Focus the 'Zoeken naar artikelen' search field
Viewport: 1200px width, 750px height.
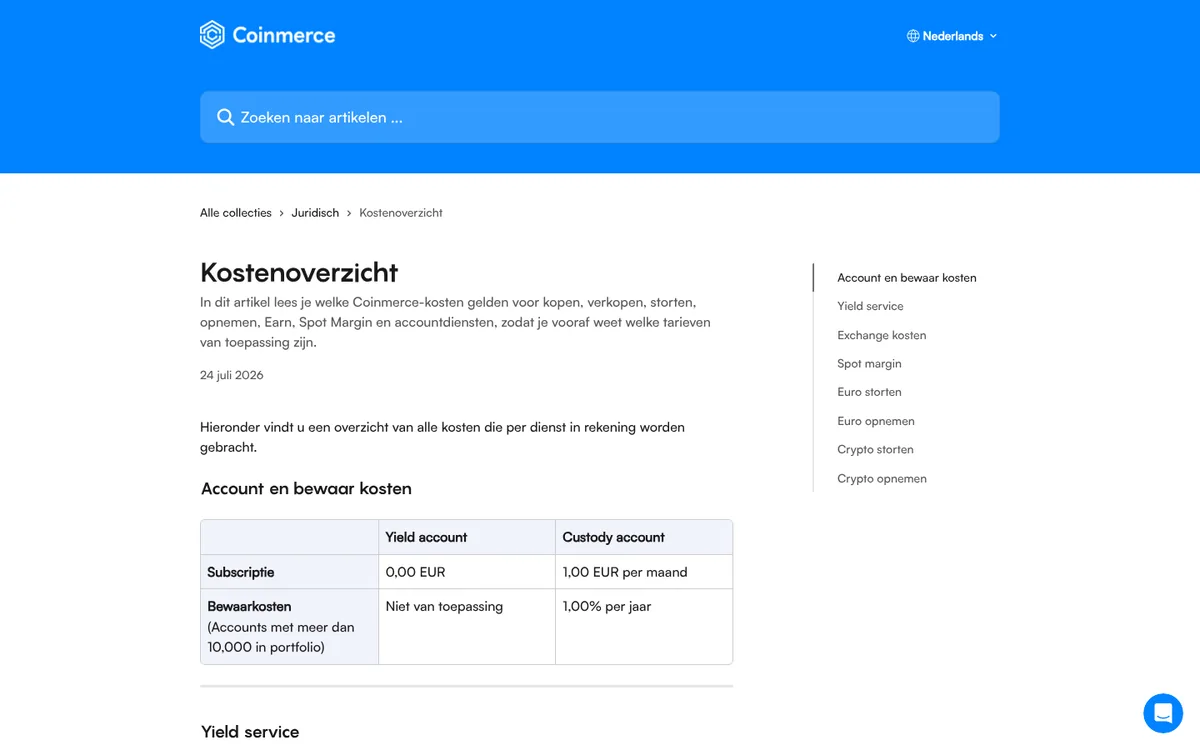tap(600, 117)
